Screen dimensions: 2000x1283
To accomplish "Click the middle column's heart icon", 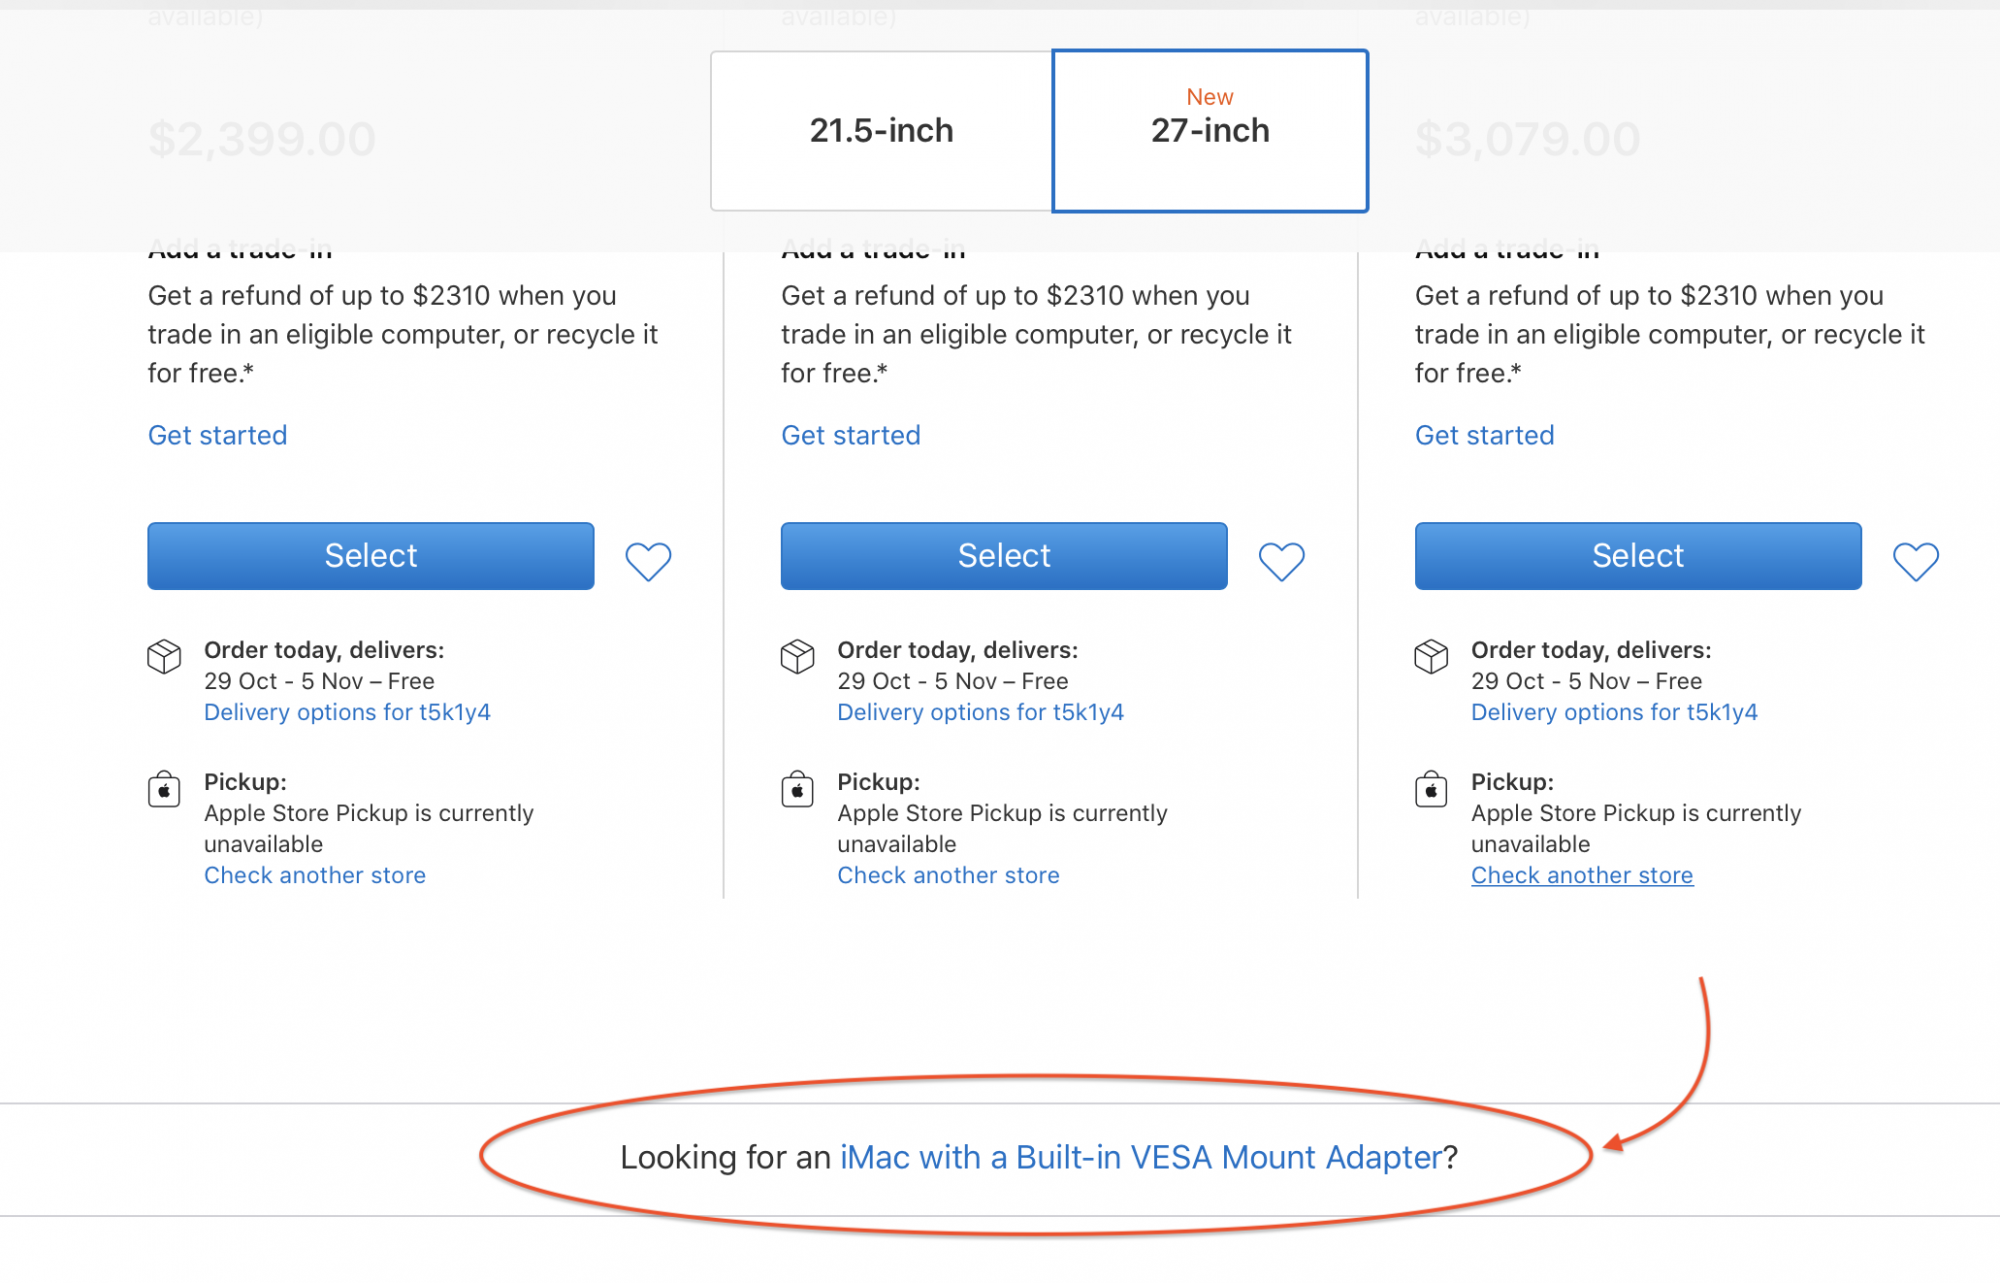I will click(1281, 561).
